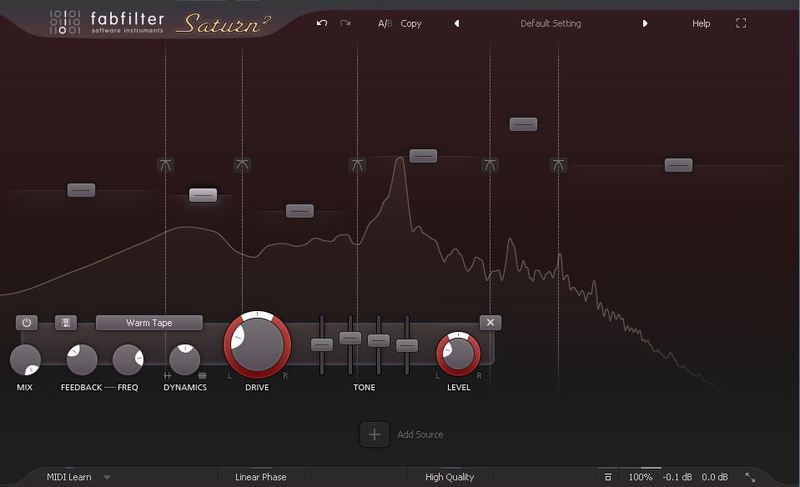
Task: Toggle the band power button
Action: coord(27,322)
